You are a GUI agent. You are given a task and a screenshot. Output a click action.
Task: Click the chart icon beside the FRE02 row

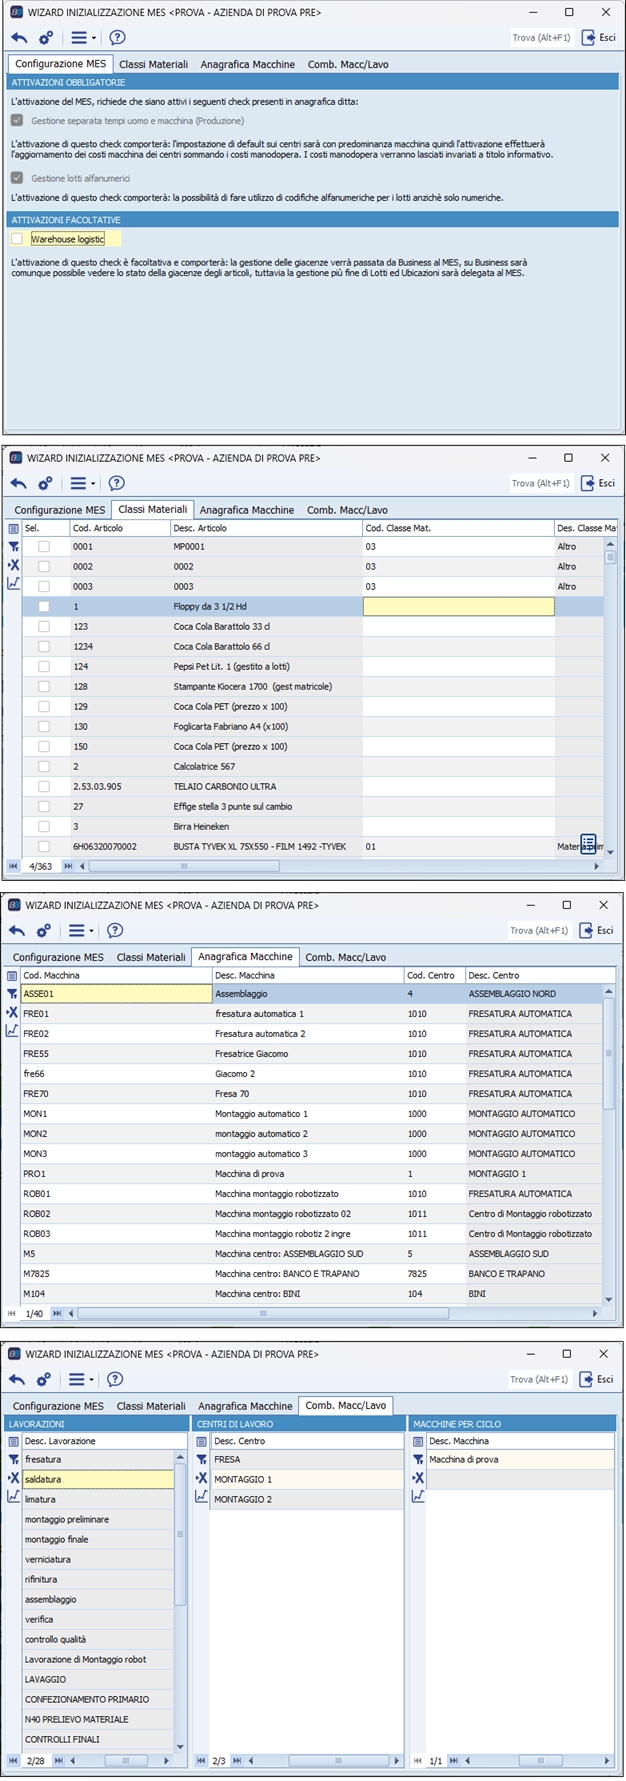(x=13, y=1031)
